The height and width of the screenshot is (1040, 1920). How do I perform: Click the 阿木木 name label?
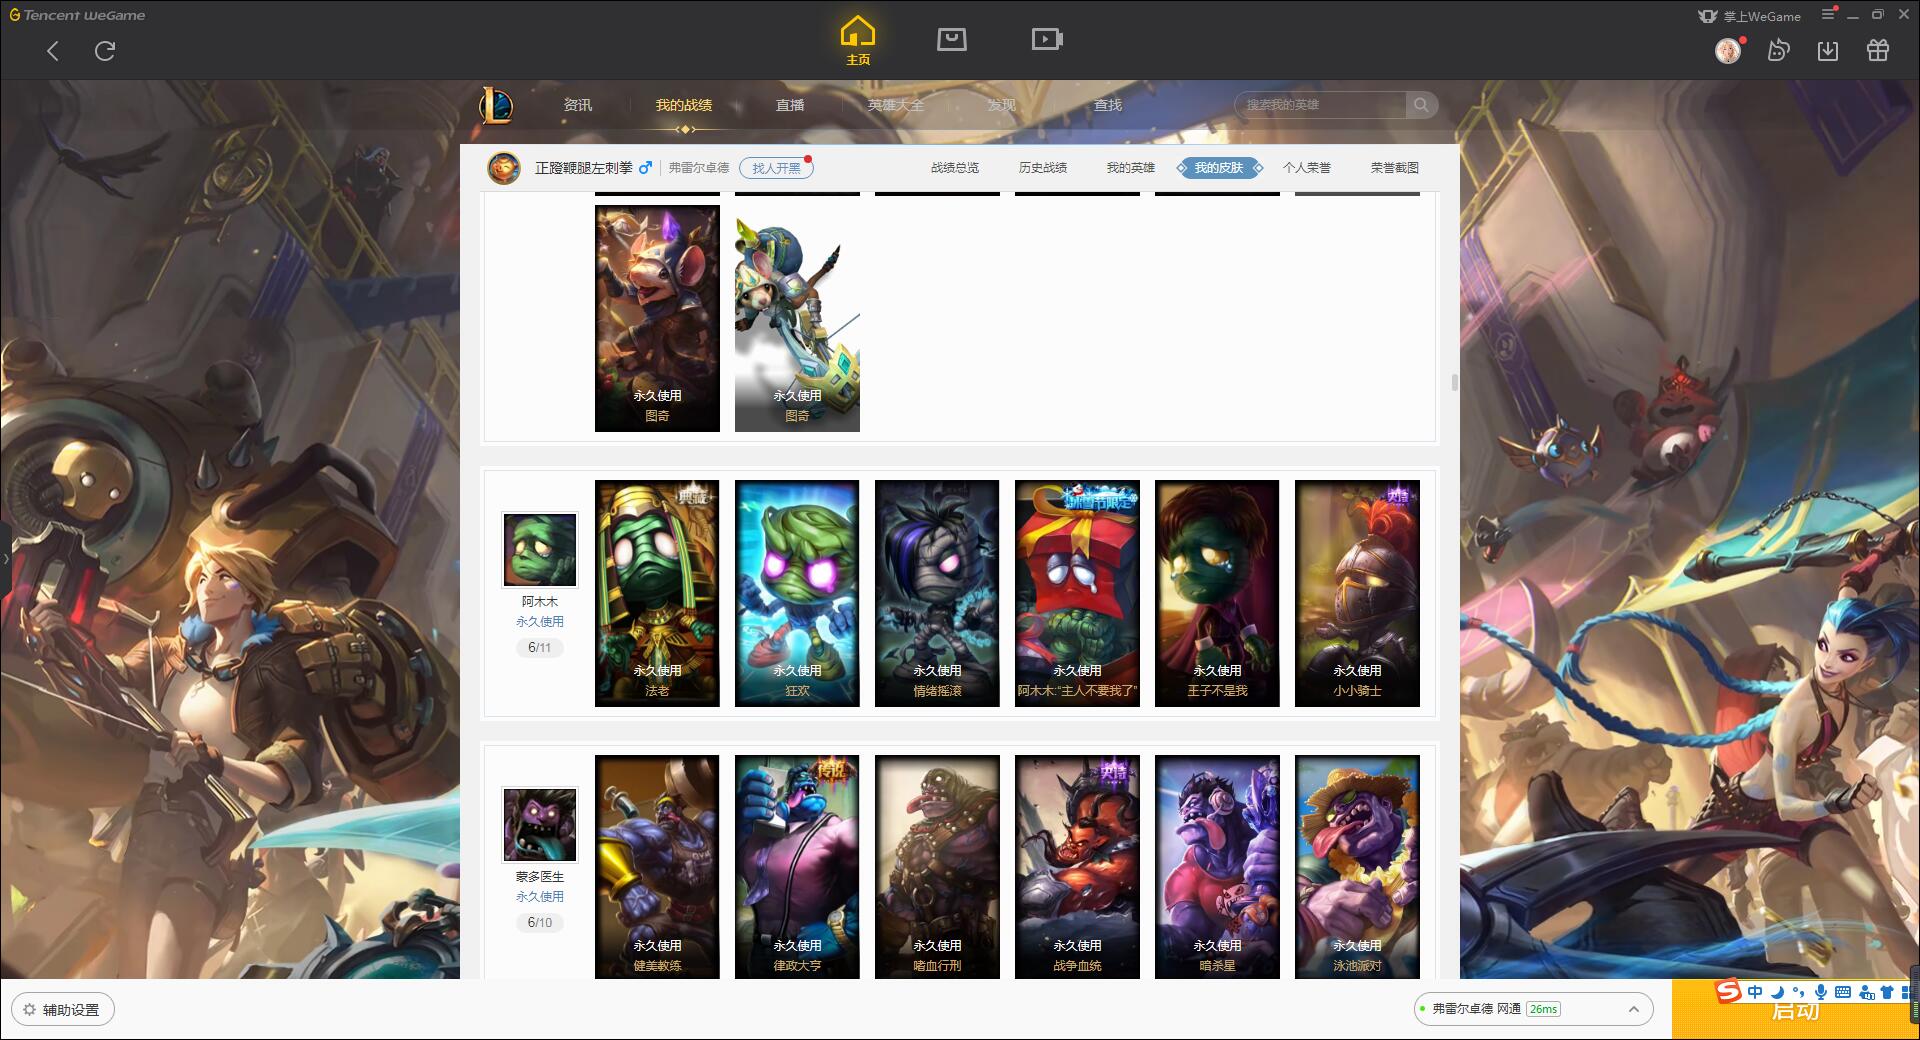[x=540, y=602]
